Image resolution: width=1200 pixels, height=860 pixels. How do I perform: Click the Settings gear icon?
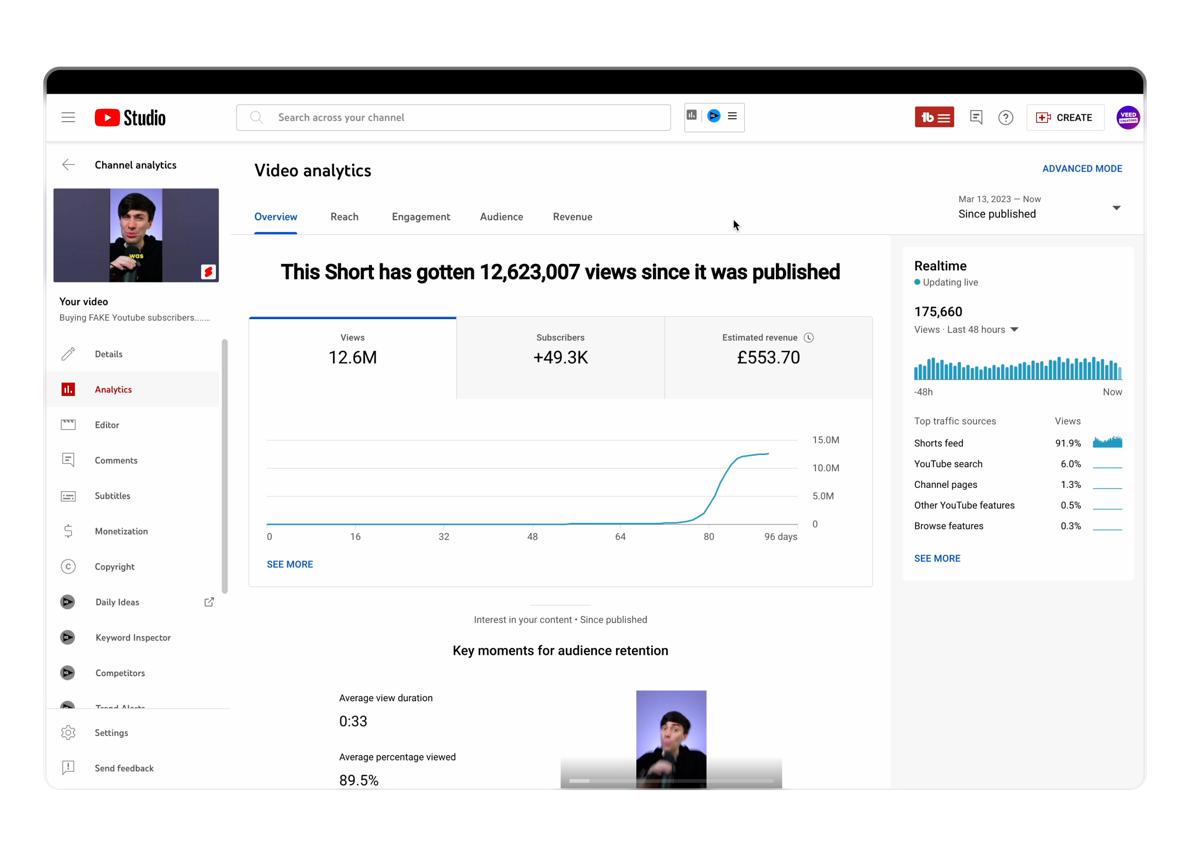[x=68, y=733]
